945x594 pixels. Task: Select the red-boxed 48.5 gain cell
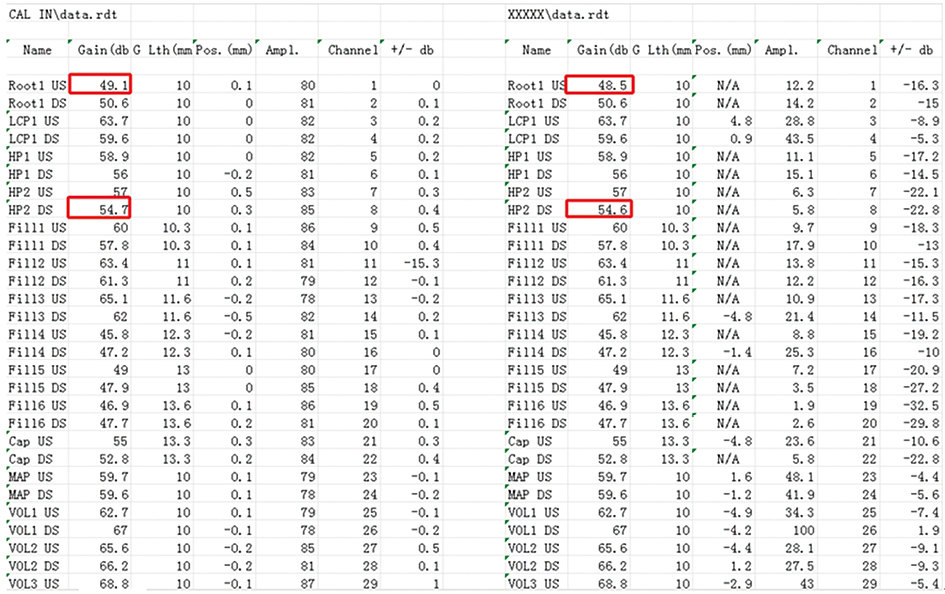pos(598,86)
